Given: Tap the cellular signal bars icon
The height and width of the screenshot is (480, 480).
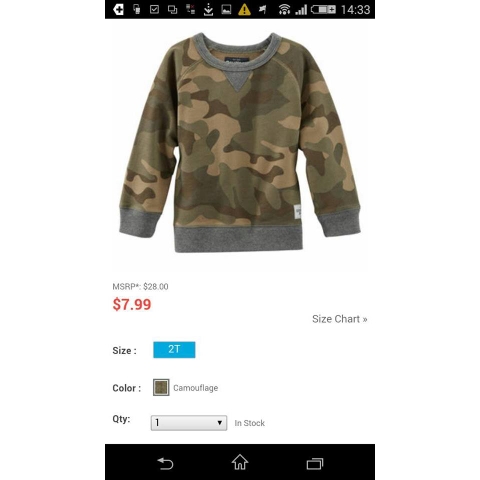Looking at the screenshot, I should pyautogui.click(x=301, y=10).
